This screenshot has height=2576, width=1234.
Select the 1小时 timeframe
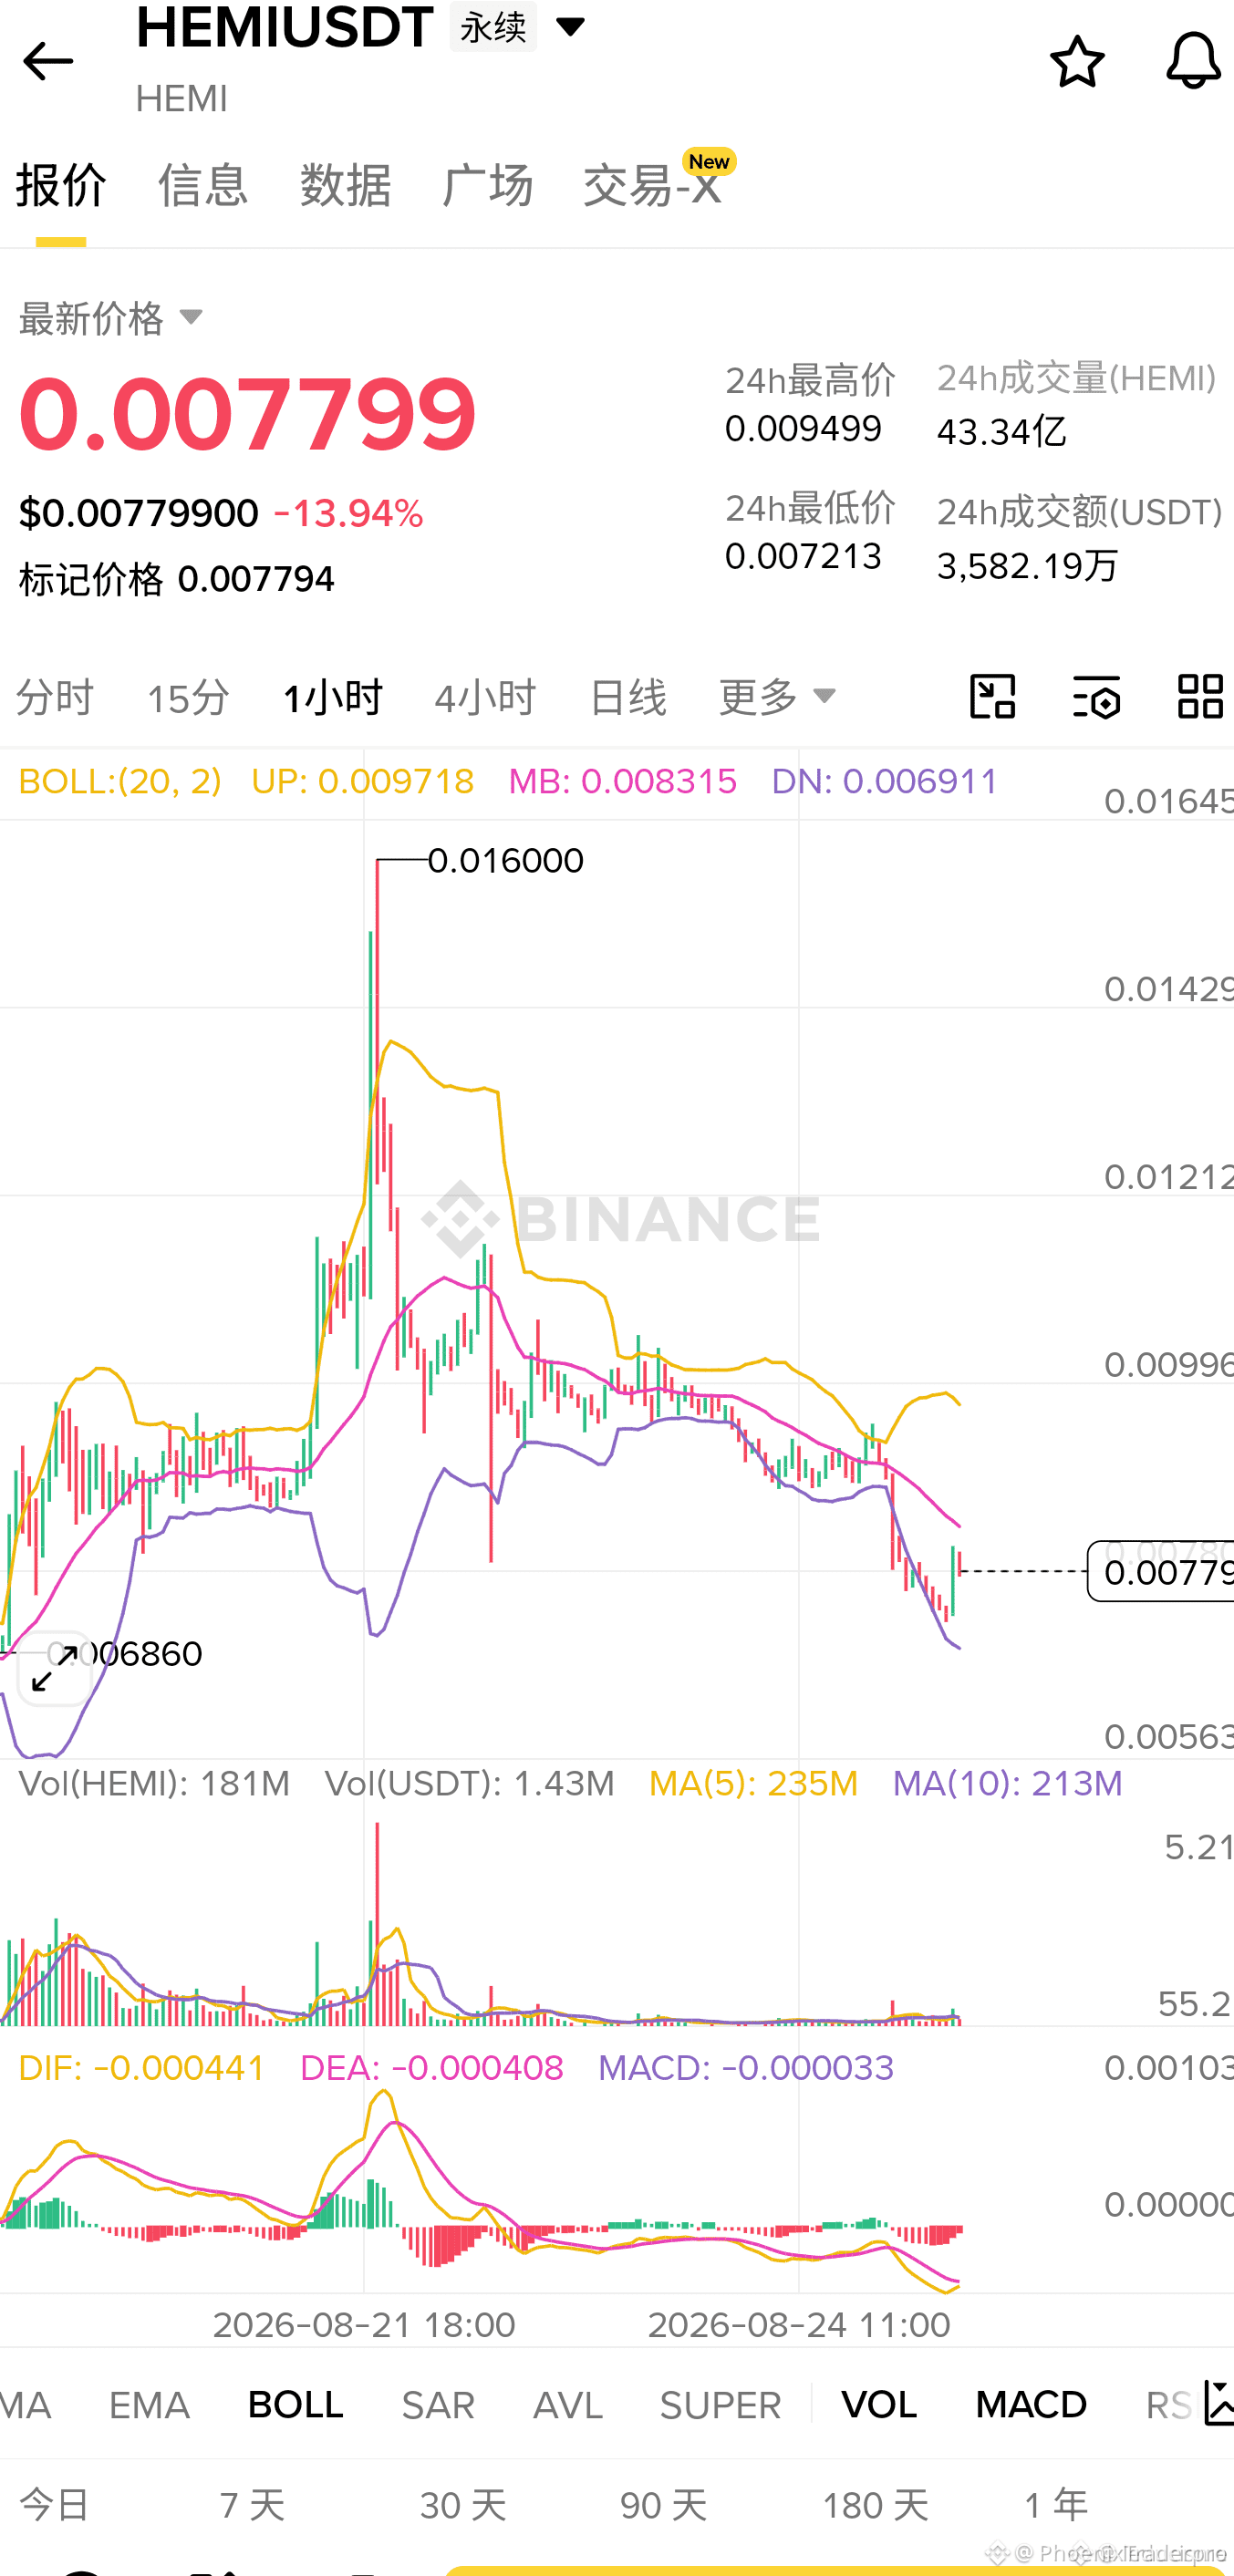(x=332, y=696)
